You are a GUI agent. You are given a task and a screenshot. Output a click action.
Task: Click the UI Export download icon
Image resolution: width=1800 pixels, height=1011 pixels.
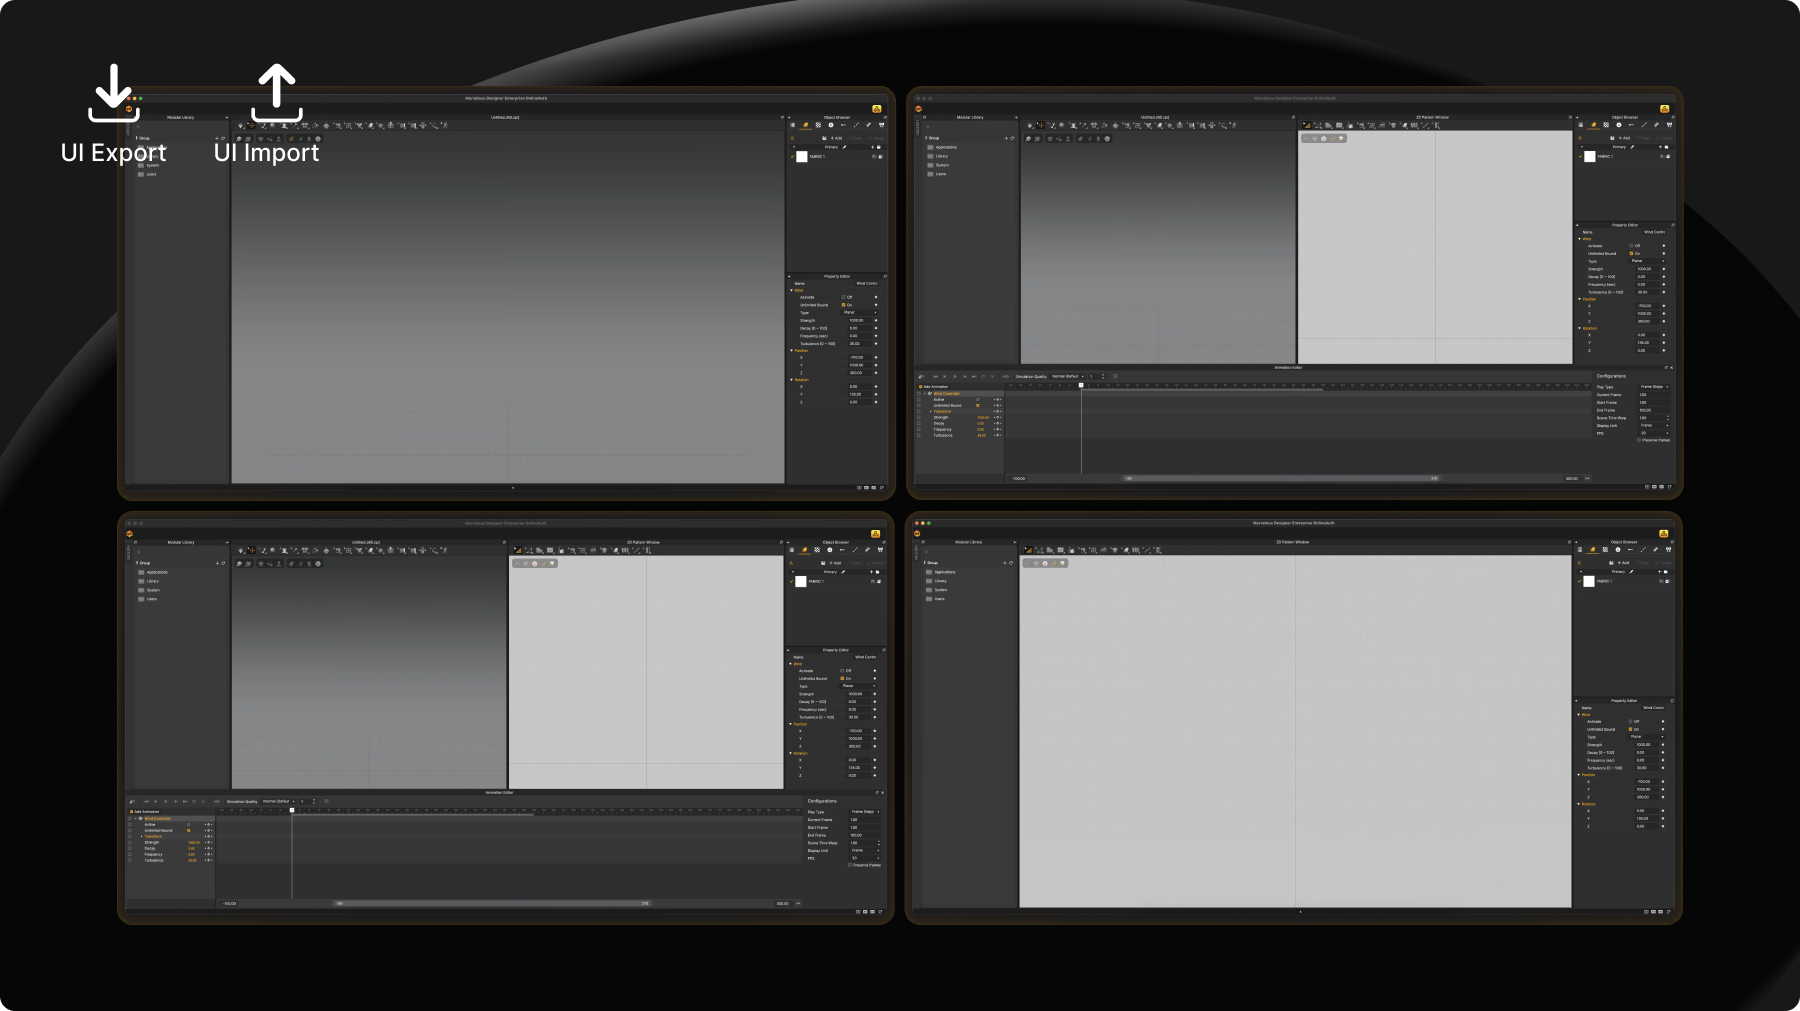point(114,92)
